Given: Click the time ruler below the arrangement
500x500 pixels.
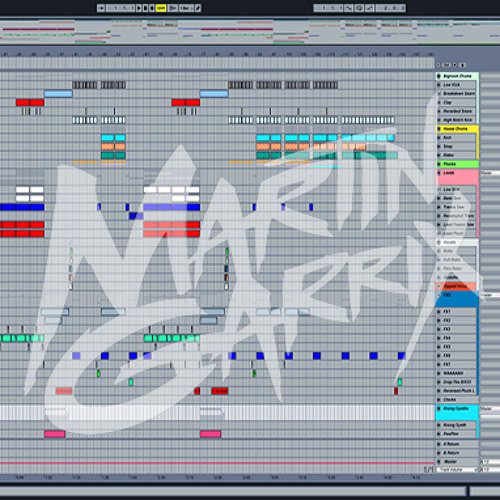Looking at the screenshot, I should 217,478.
